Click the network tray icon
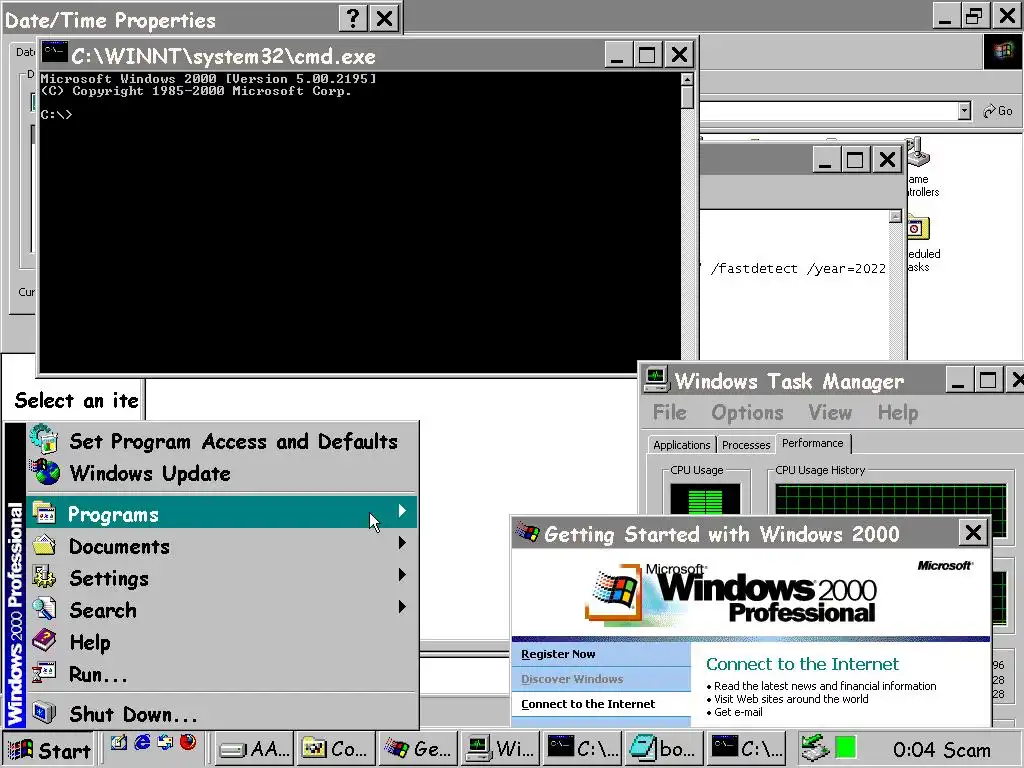 (815, 748)
